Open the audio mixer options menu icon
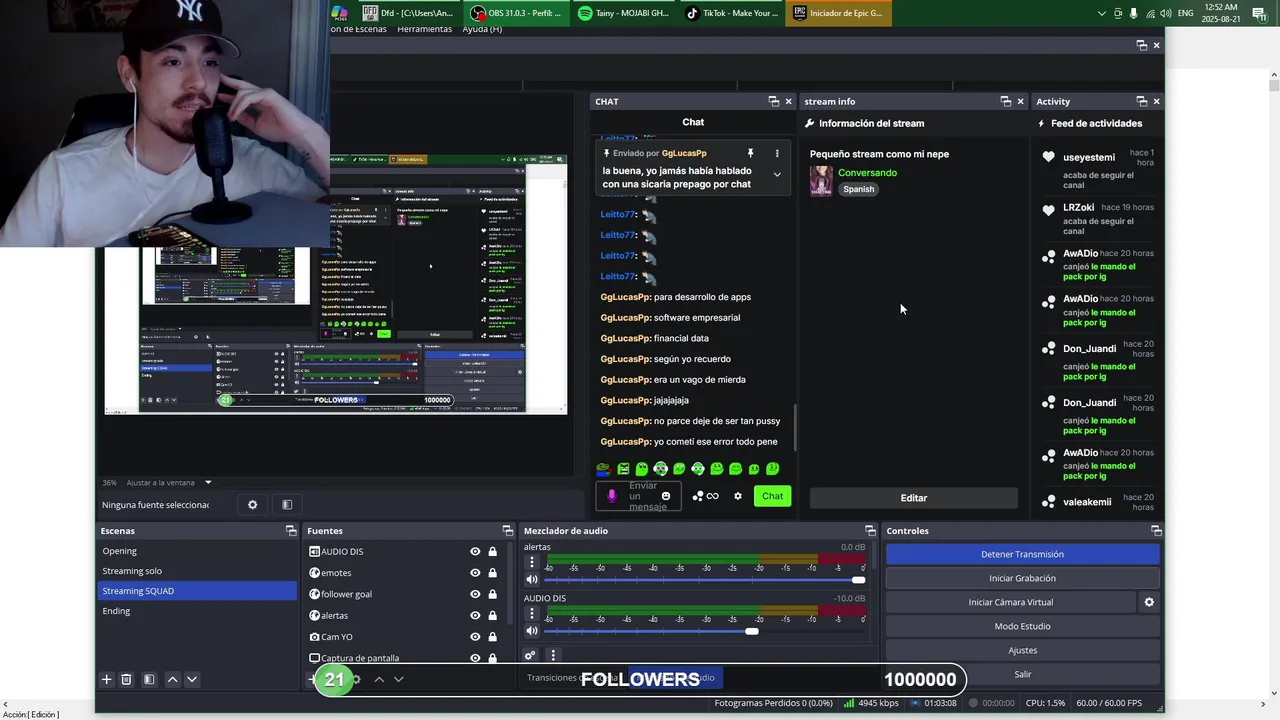This screenshot has height=720, width=1280. pos(553,656)
